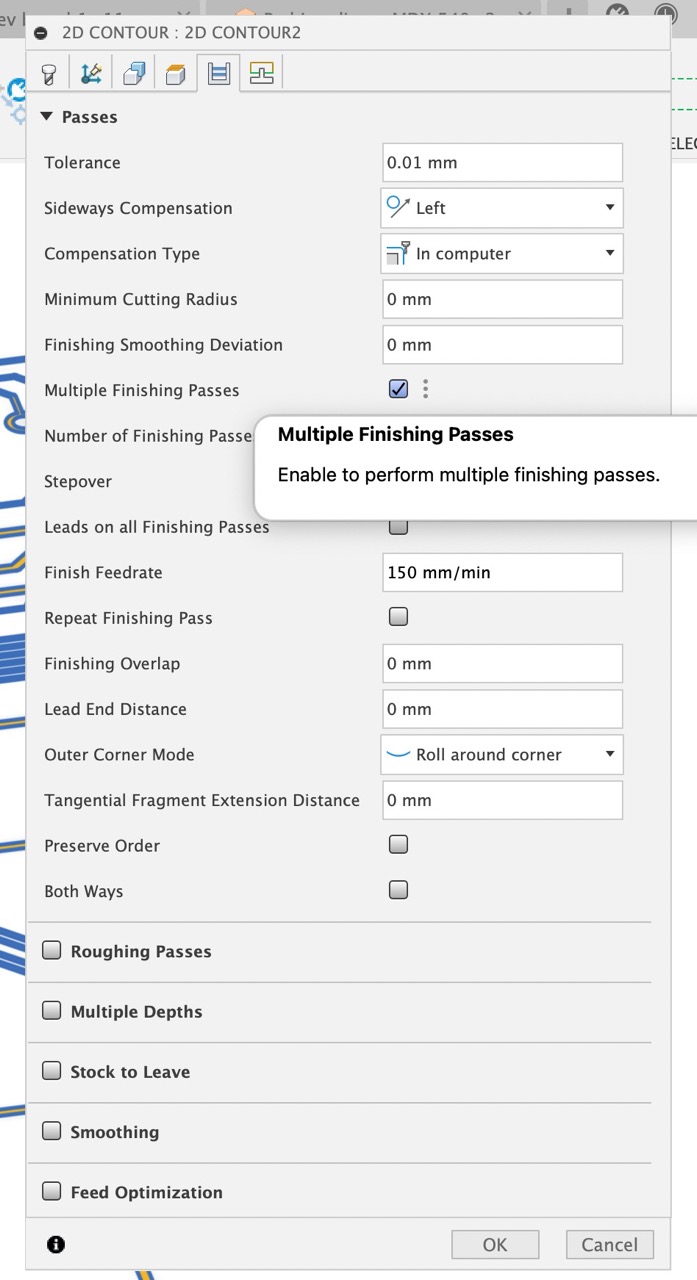Click the Finish Feedrate input field
The image size is (697, 1280).
(502, 572)
